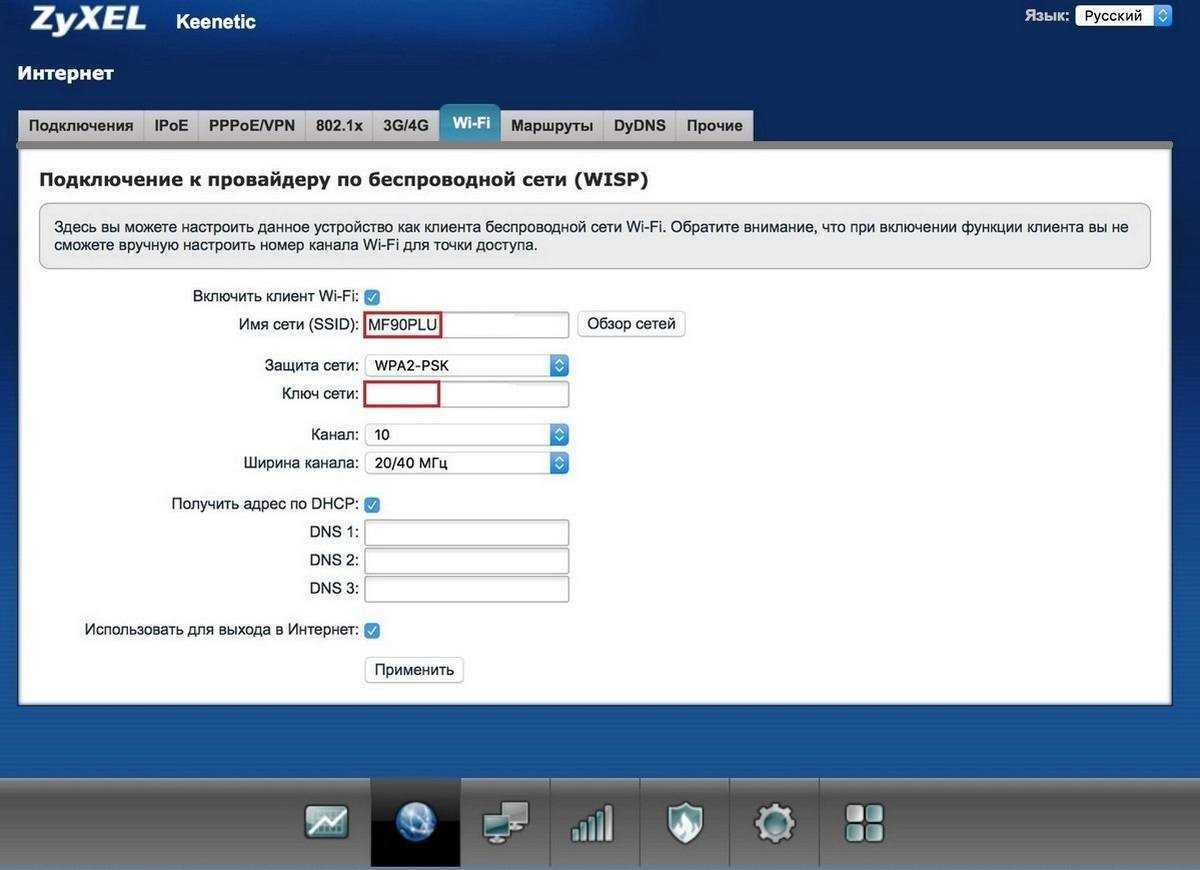Toggle the 'Включить клиент Wi-Fi' checkbox
This screenshot has height=870, width=1200.
pos(372,297)
